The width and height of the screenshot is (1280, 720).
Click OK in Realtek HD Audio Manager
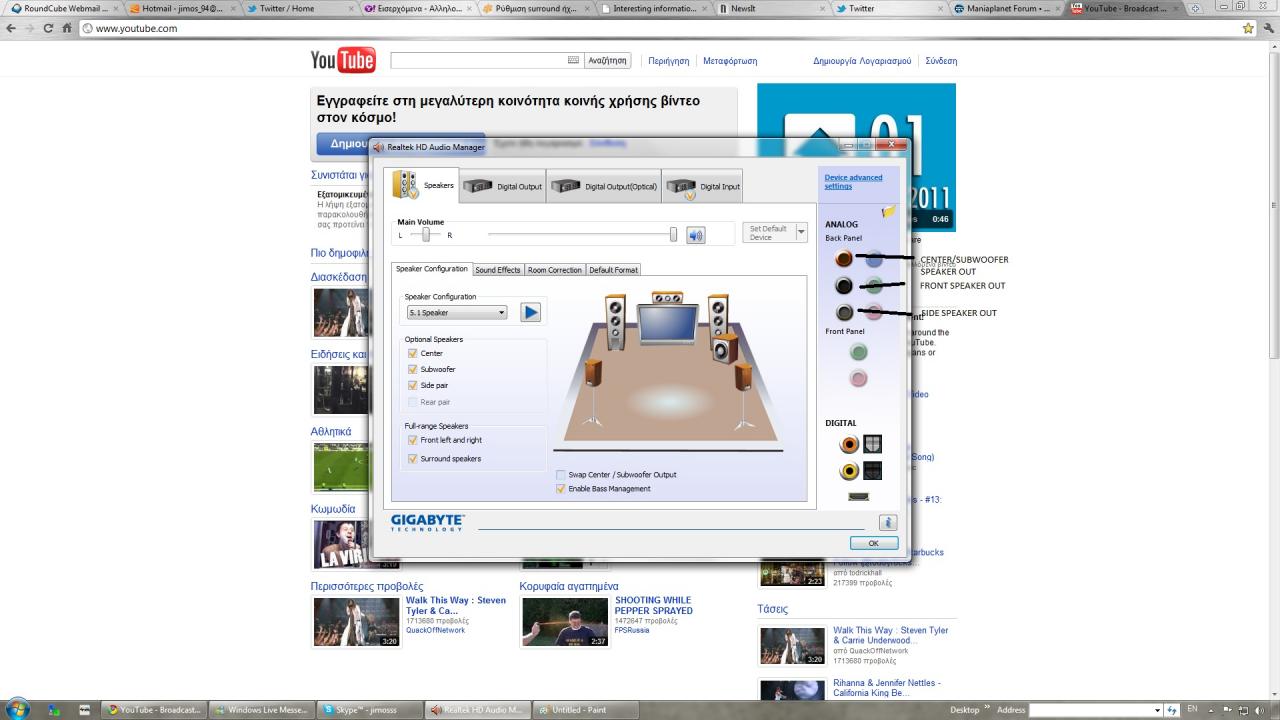873,543
